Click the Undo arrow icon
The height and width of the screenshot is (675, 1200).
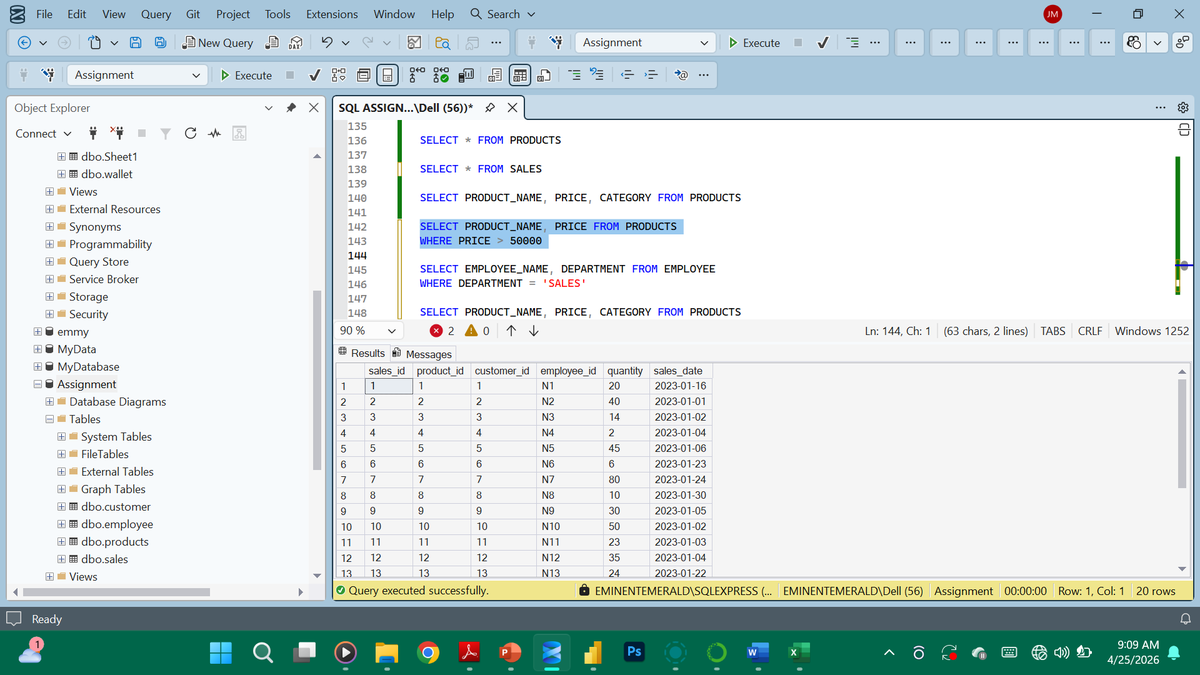(327, 43)
